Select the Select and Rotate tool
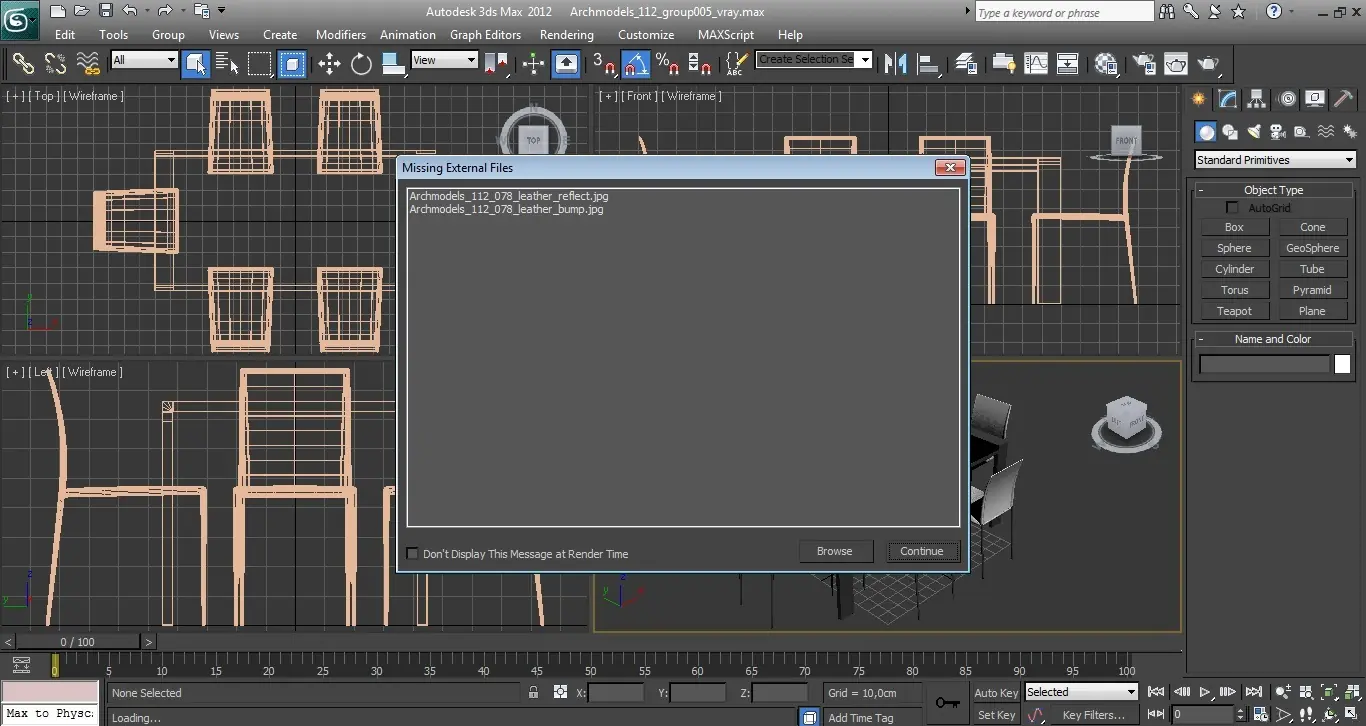1366x726 pixels. coord(361,63)
